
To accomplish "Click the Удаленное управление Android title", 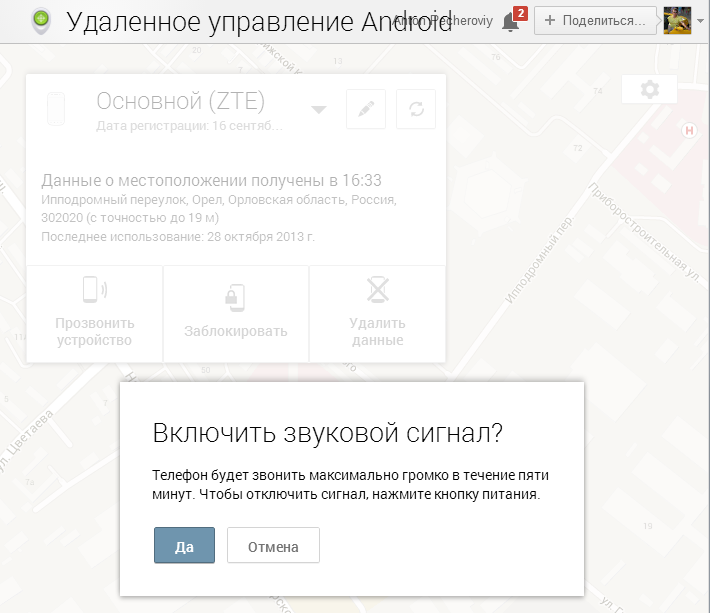I will click(259, 22).
